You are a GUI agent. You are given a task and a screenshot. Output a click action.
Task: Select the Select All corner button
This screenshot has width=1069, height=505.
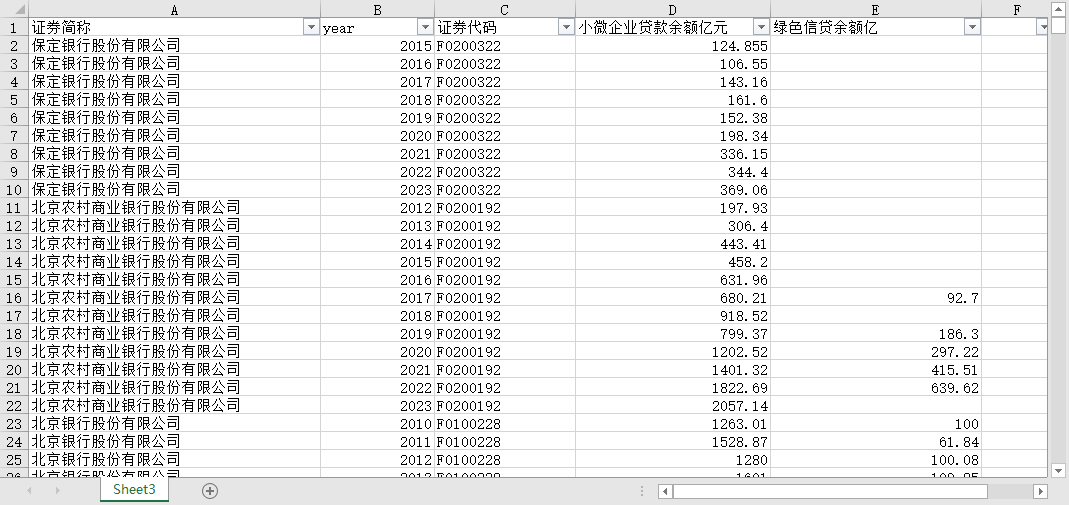click(14, 9)
